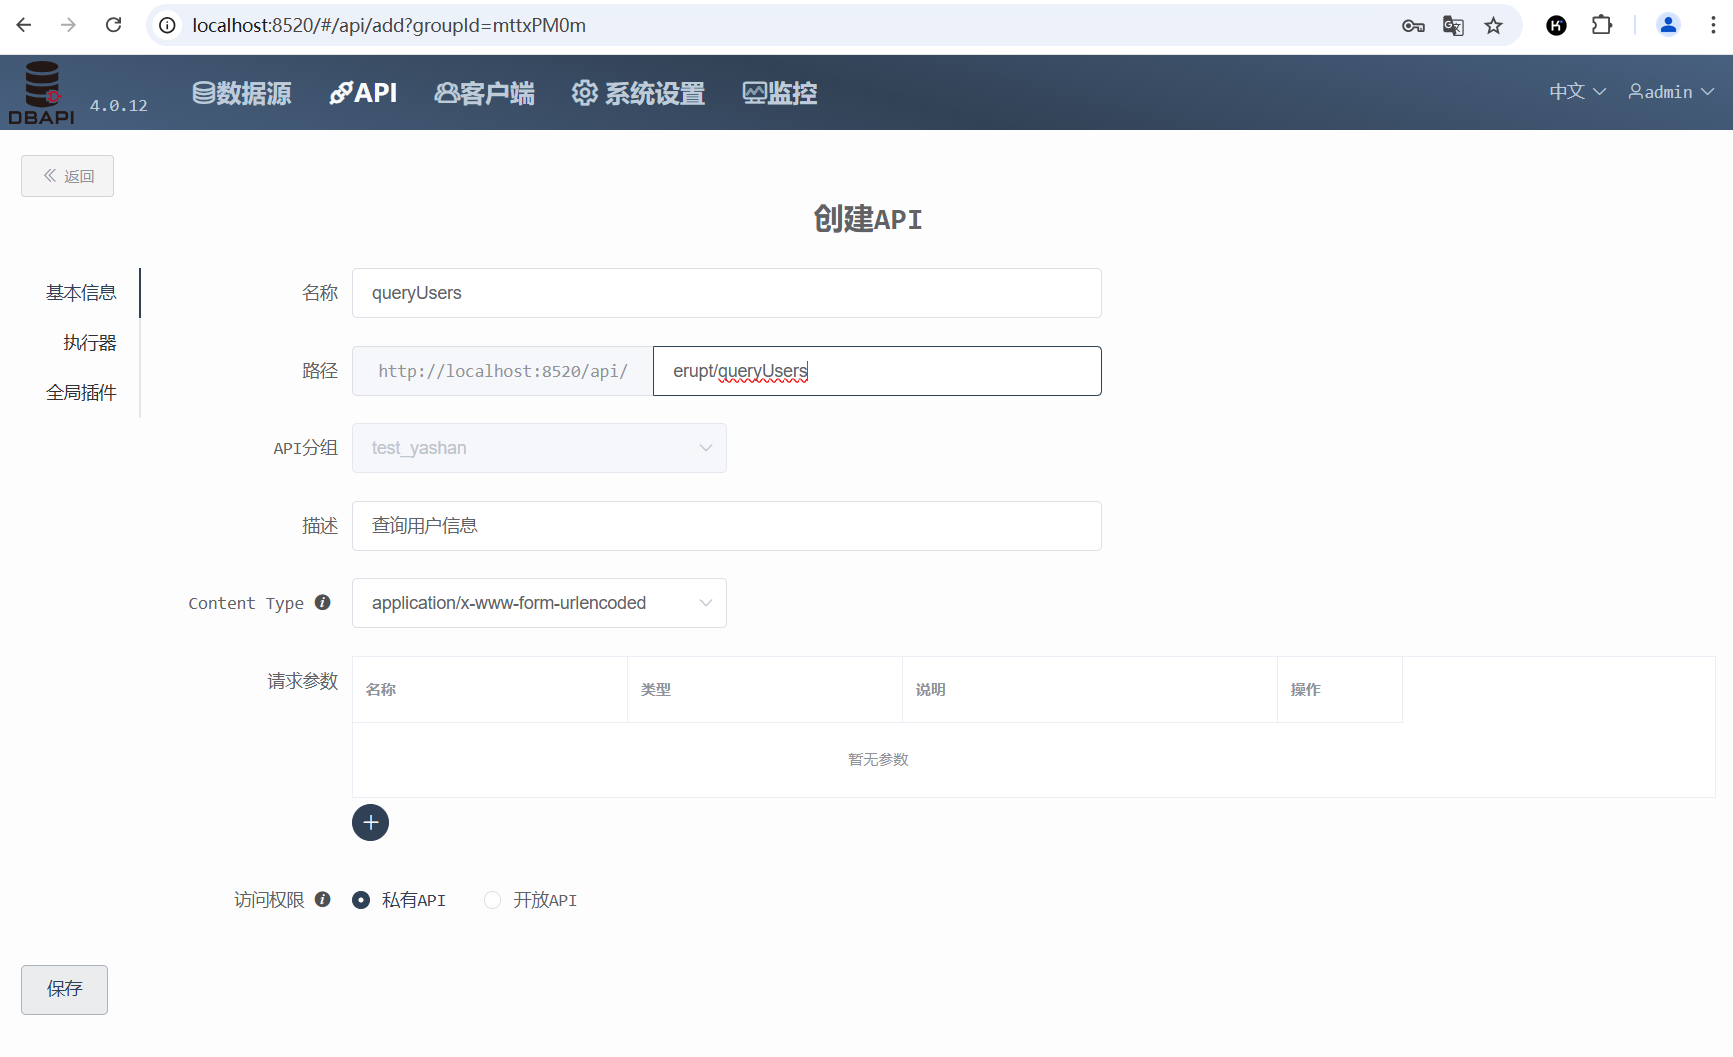Expand the 中文 language selector
Image resolution: width=1733 pixels, height=1057 pixels.
(1575, 91)
